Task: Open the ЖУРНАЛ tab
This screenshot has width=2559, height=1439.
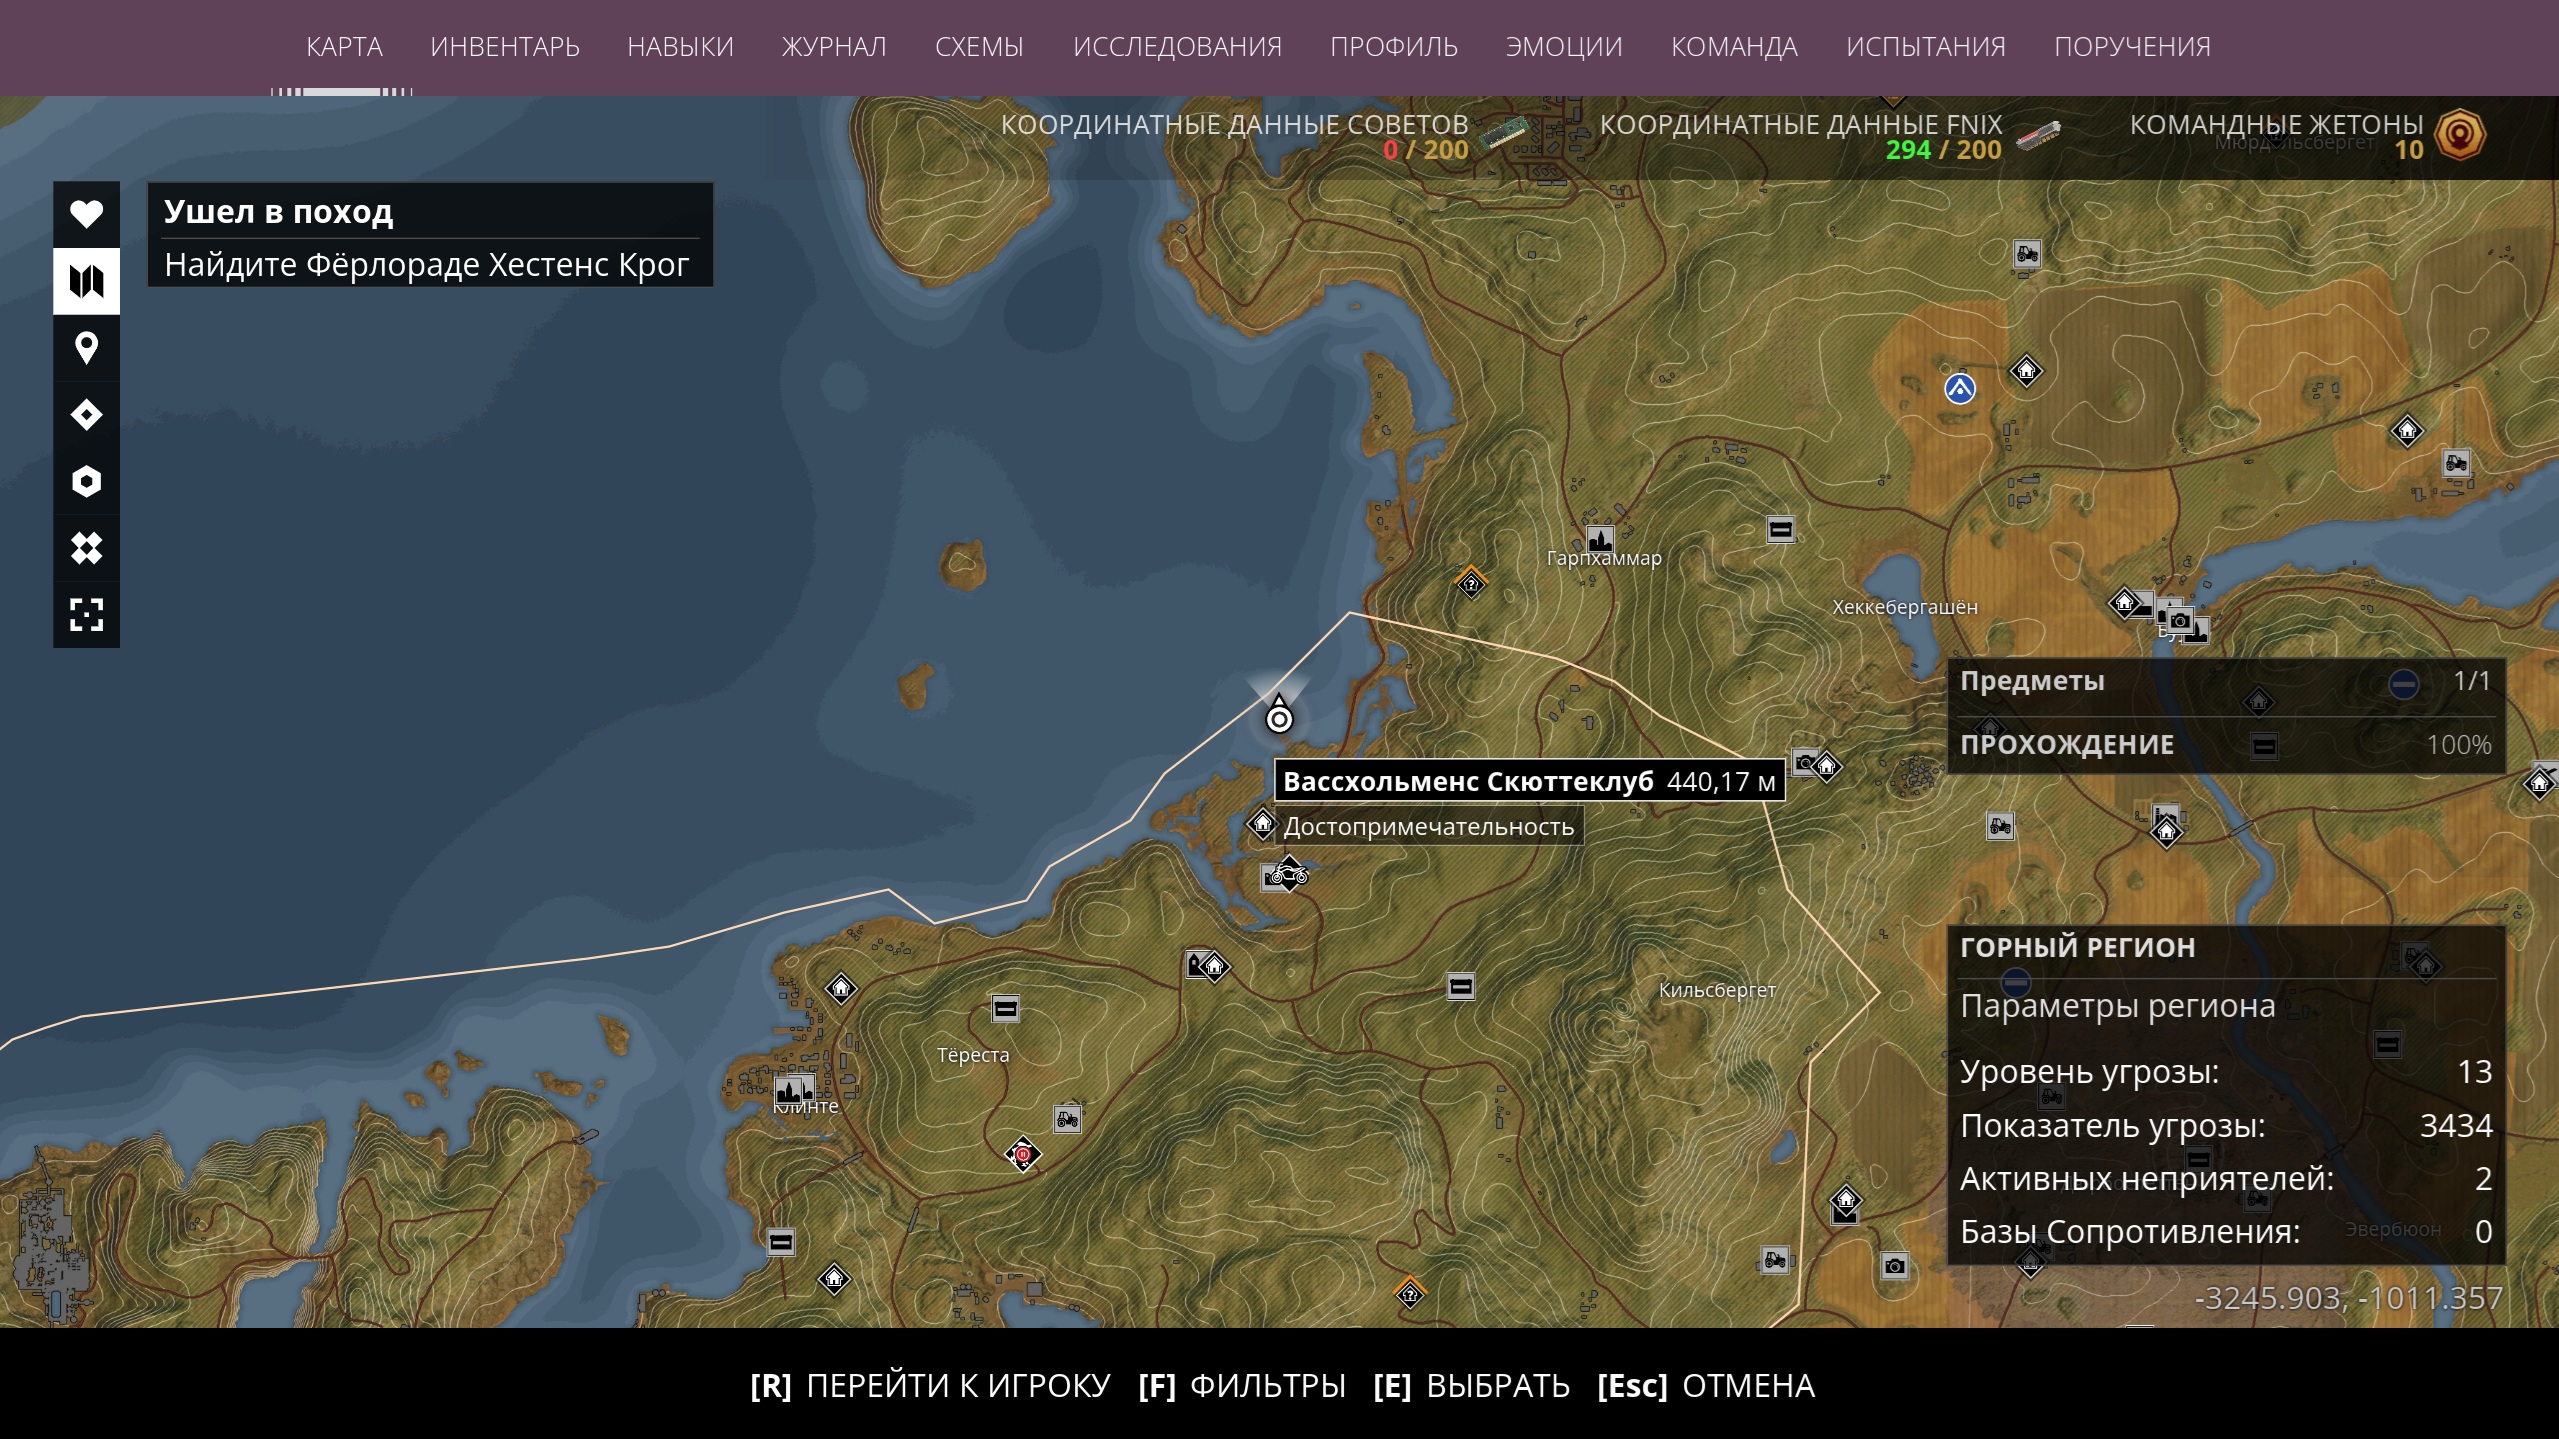Action: click(x=834, y=47)
